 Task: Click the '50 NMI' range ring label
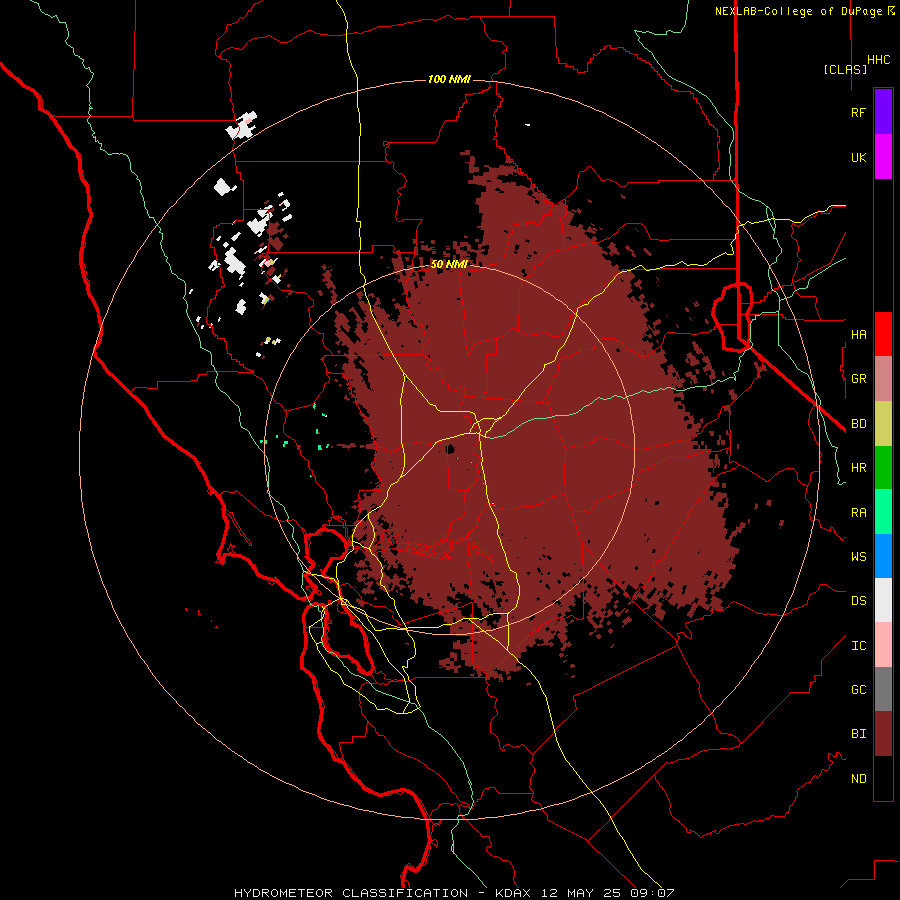pyautogui.click(x=449, y=264)
